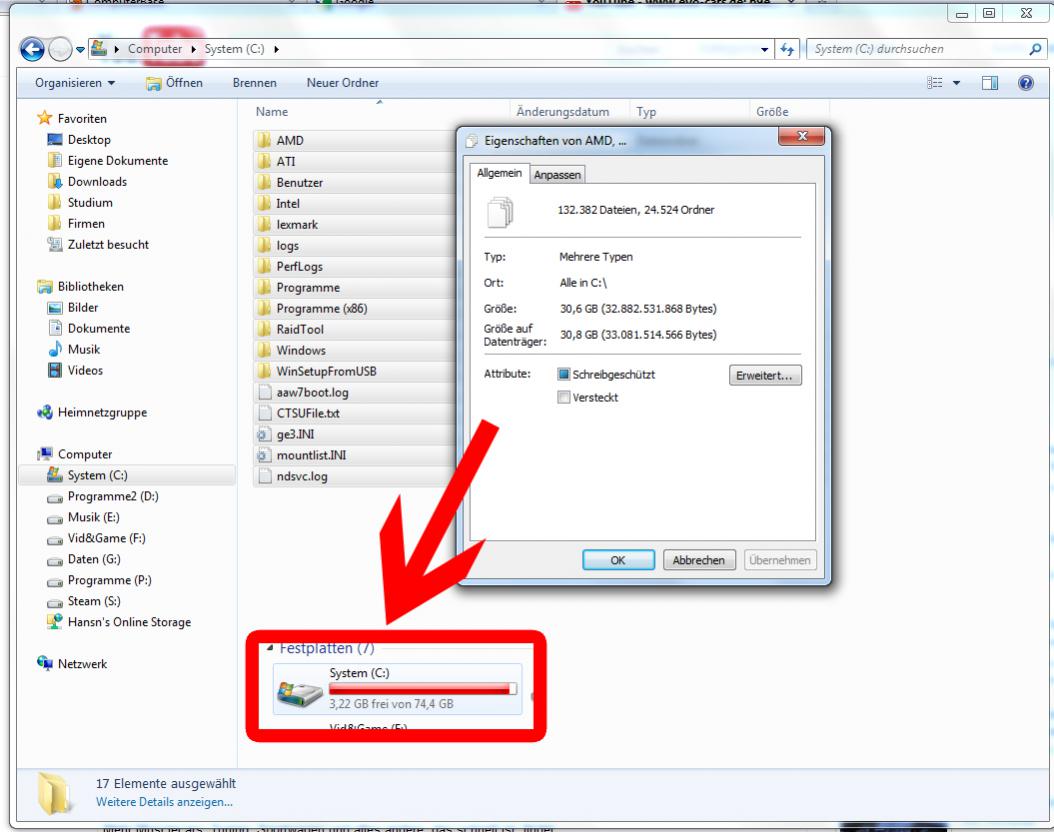The image size is (1054, 832).
Task: Open the Bilder library icon
Action: tap(54, 308)
